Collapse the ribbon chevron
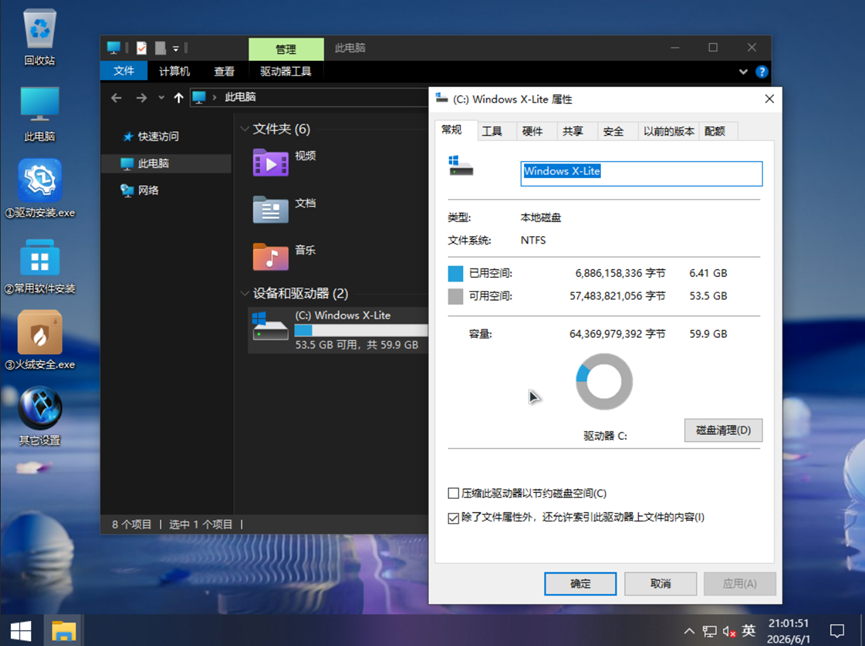 (743, 72)
